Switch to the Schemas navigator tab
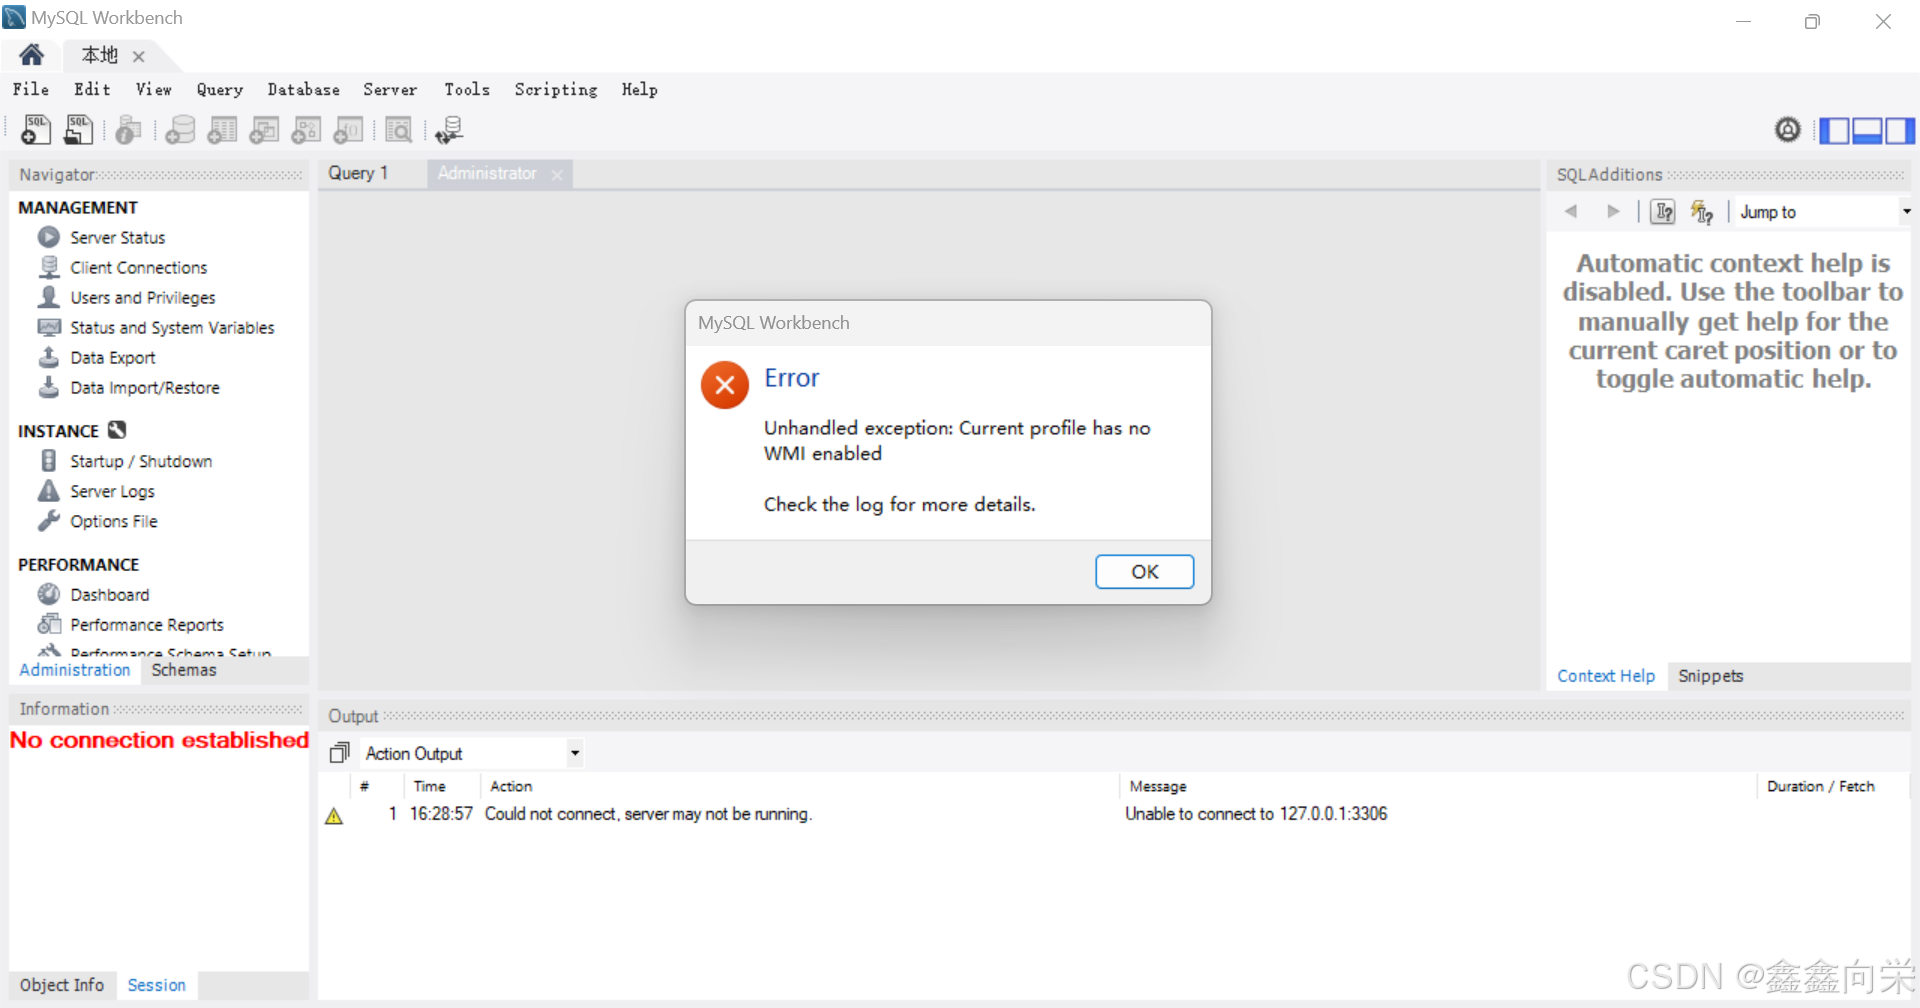1920x1008 pixels. (184, 670)
